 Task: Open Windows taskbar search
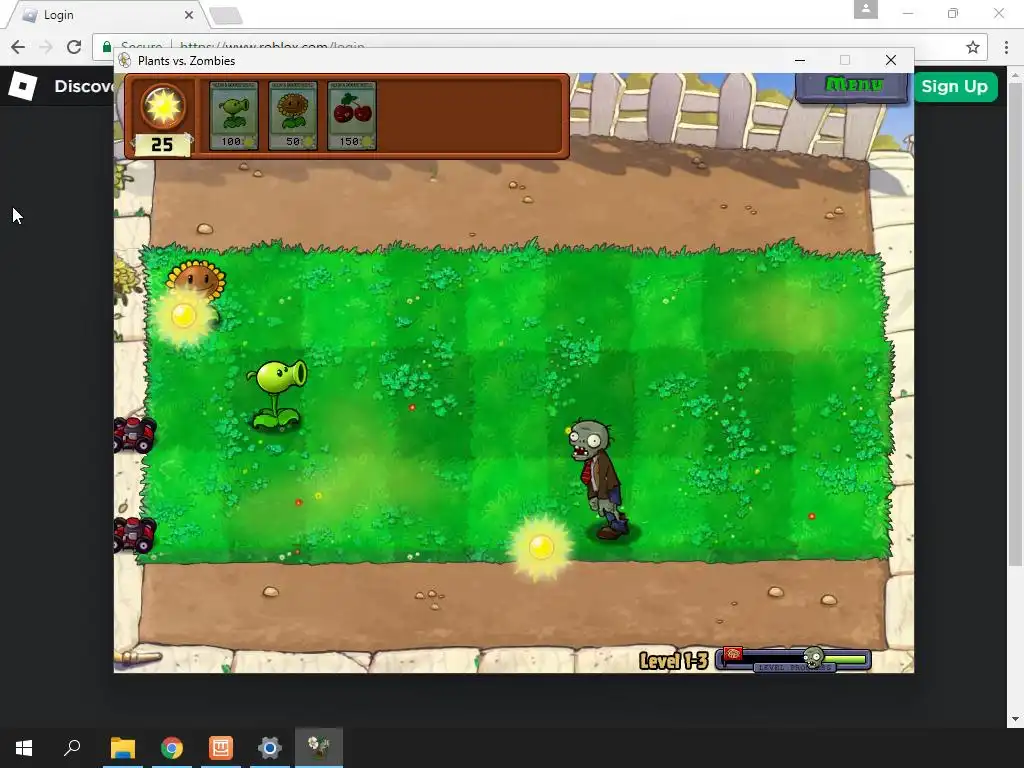72,748
